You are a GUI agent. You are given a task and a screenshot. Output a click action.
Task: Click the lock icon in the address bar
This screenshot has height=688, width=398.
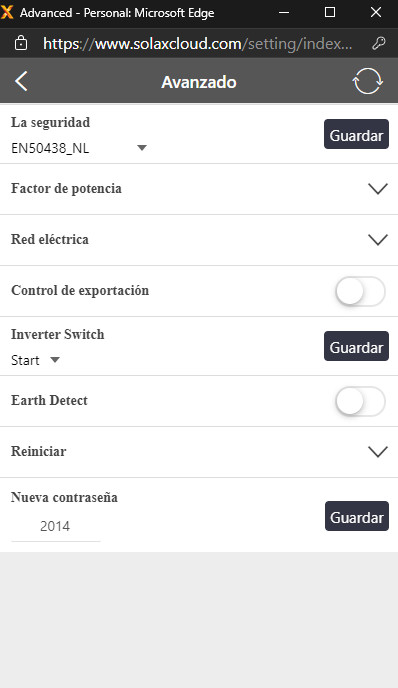(x=21, y=43)
